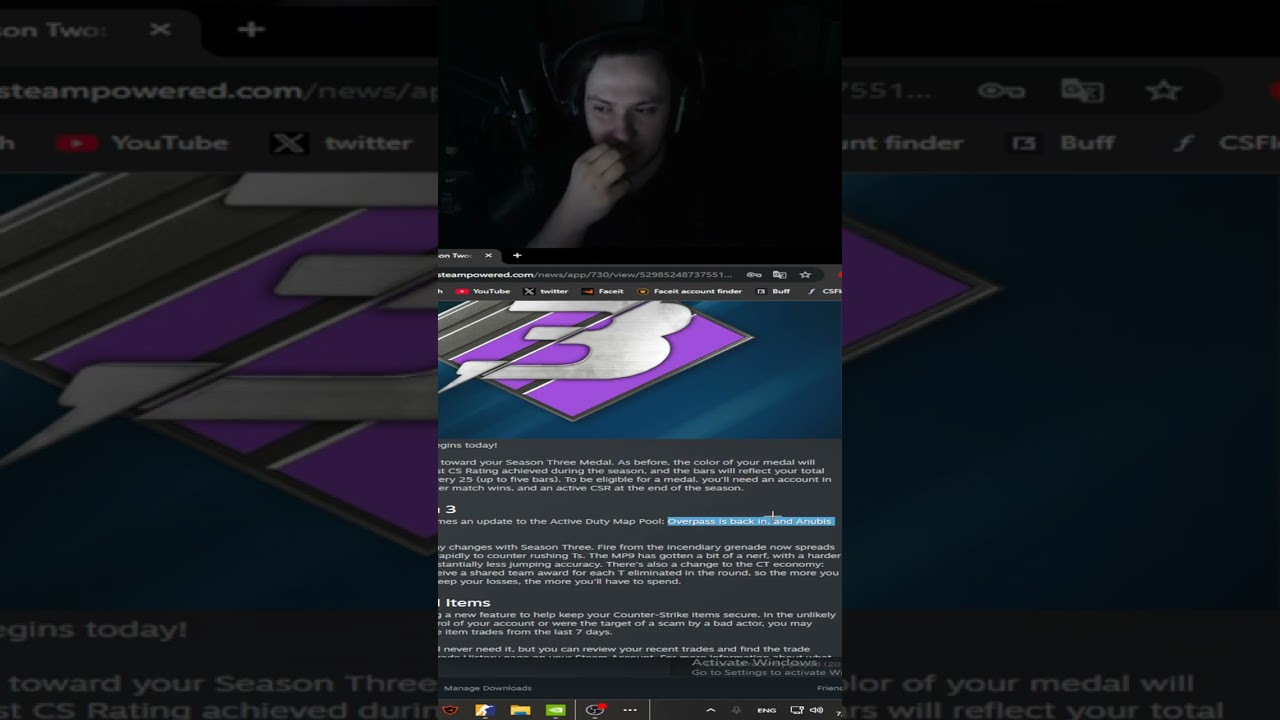Open the taskbar three-dots overflow menu

click(630, 710)
